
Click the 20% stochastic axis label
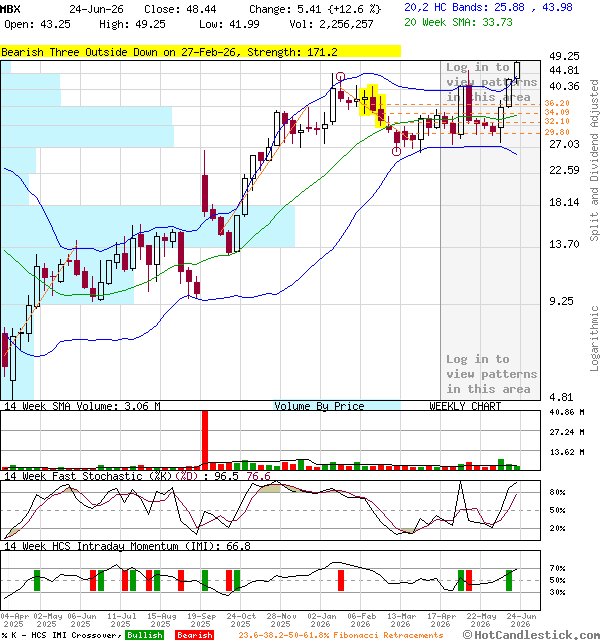(558, 528)
